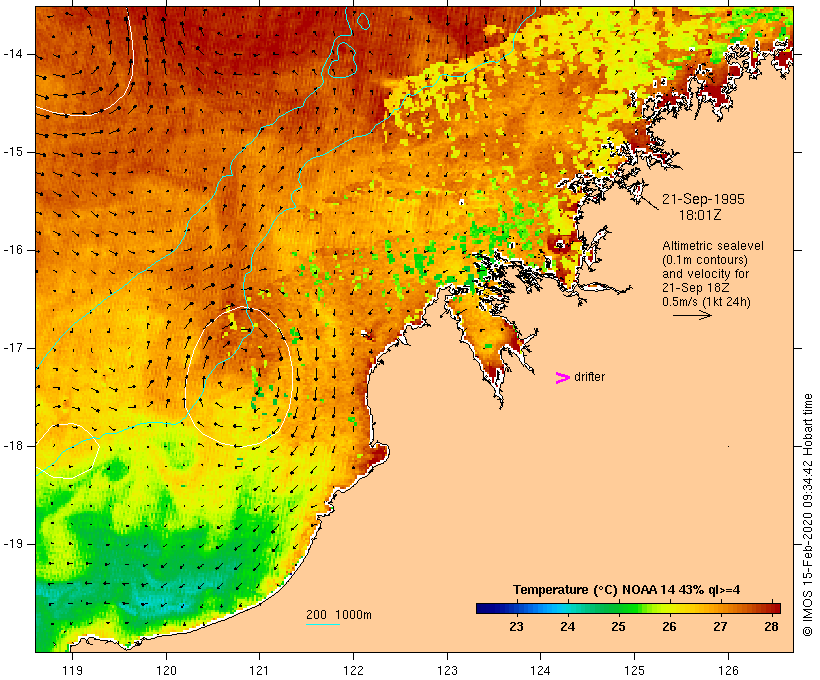Click the '200 1000m' depth label
The image size is (820, 680).
[x=339, y=615]
